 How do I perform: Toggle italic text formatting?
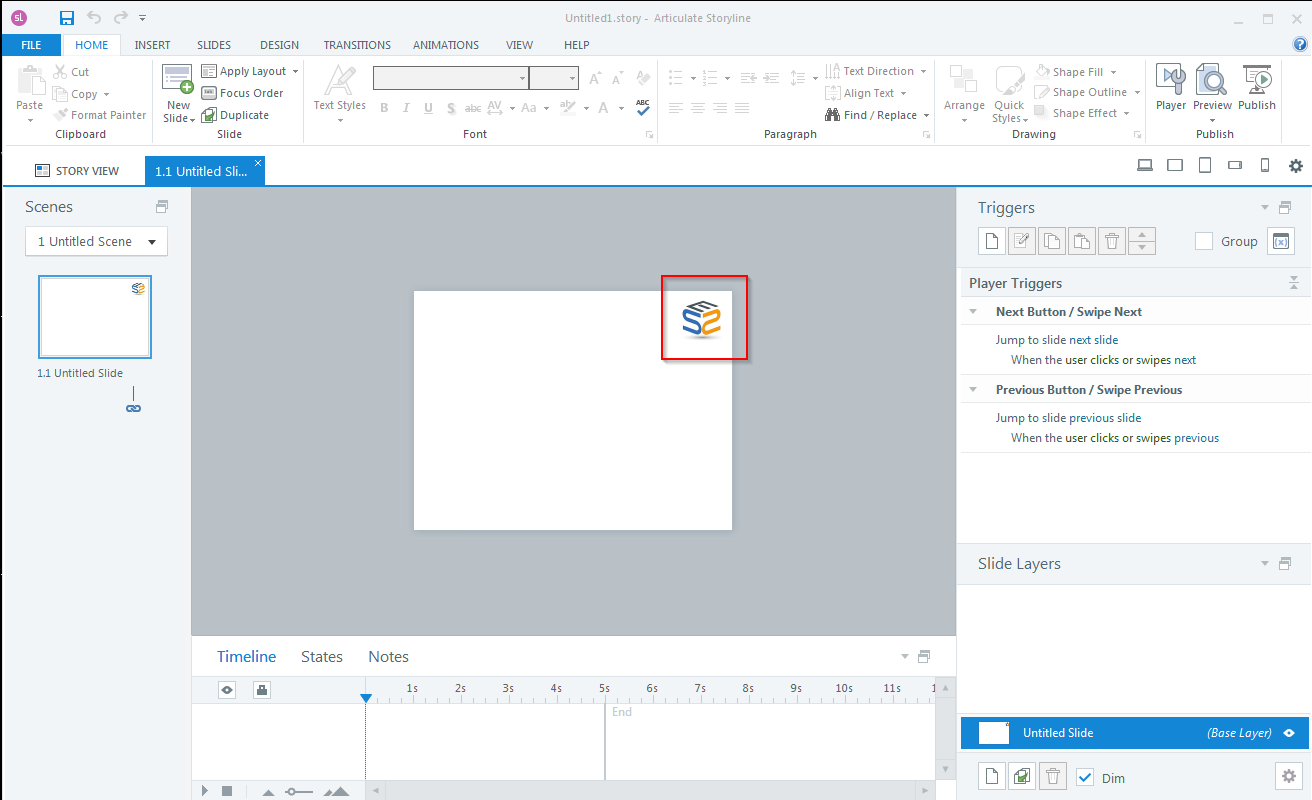[x=406, y=108]
